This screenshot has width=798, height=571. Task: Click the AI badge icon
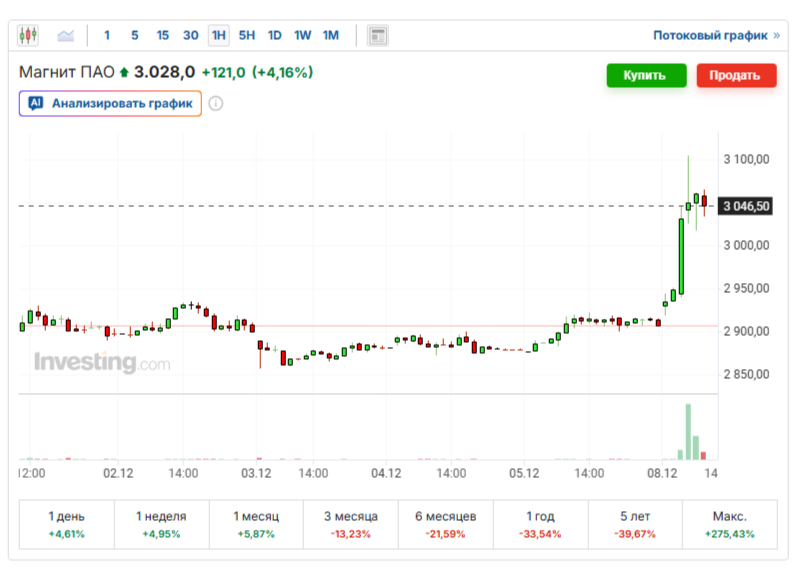pos(35,103)
